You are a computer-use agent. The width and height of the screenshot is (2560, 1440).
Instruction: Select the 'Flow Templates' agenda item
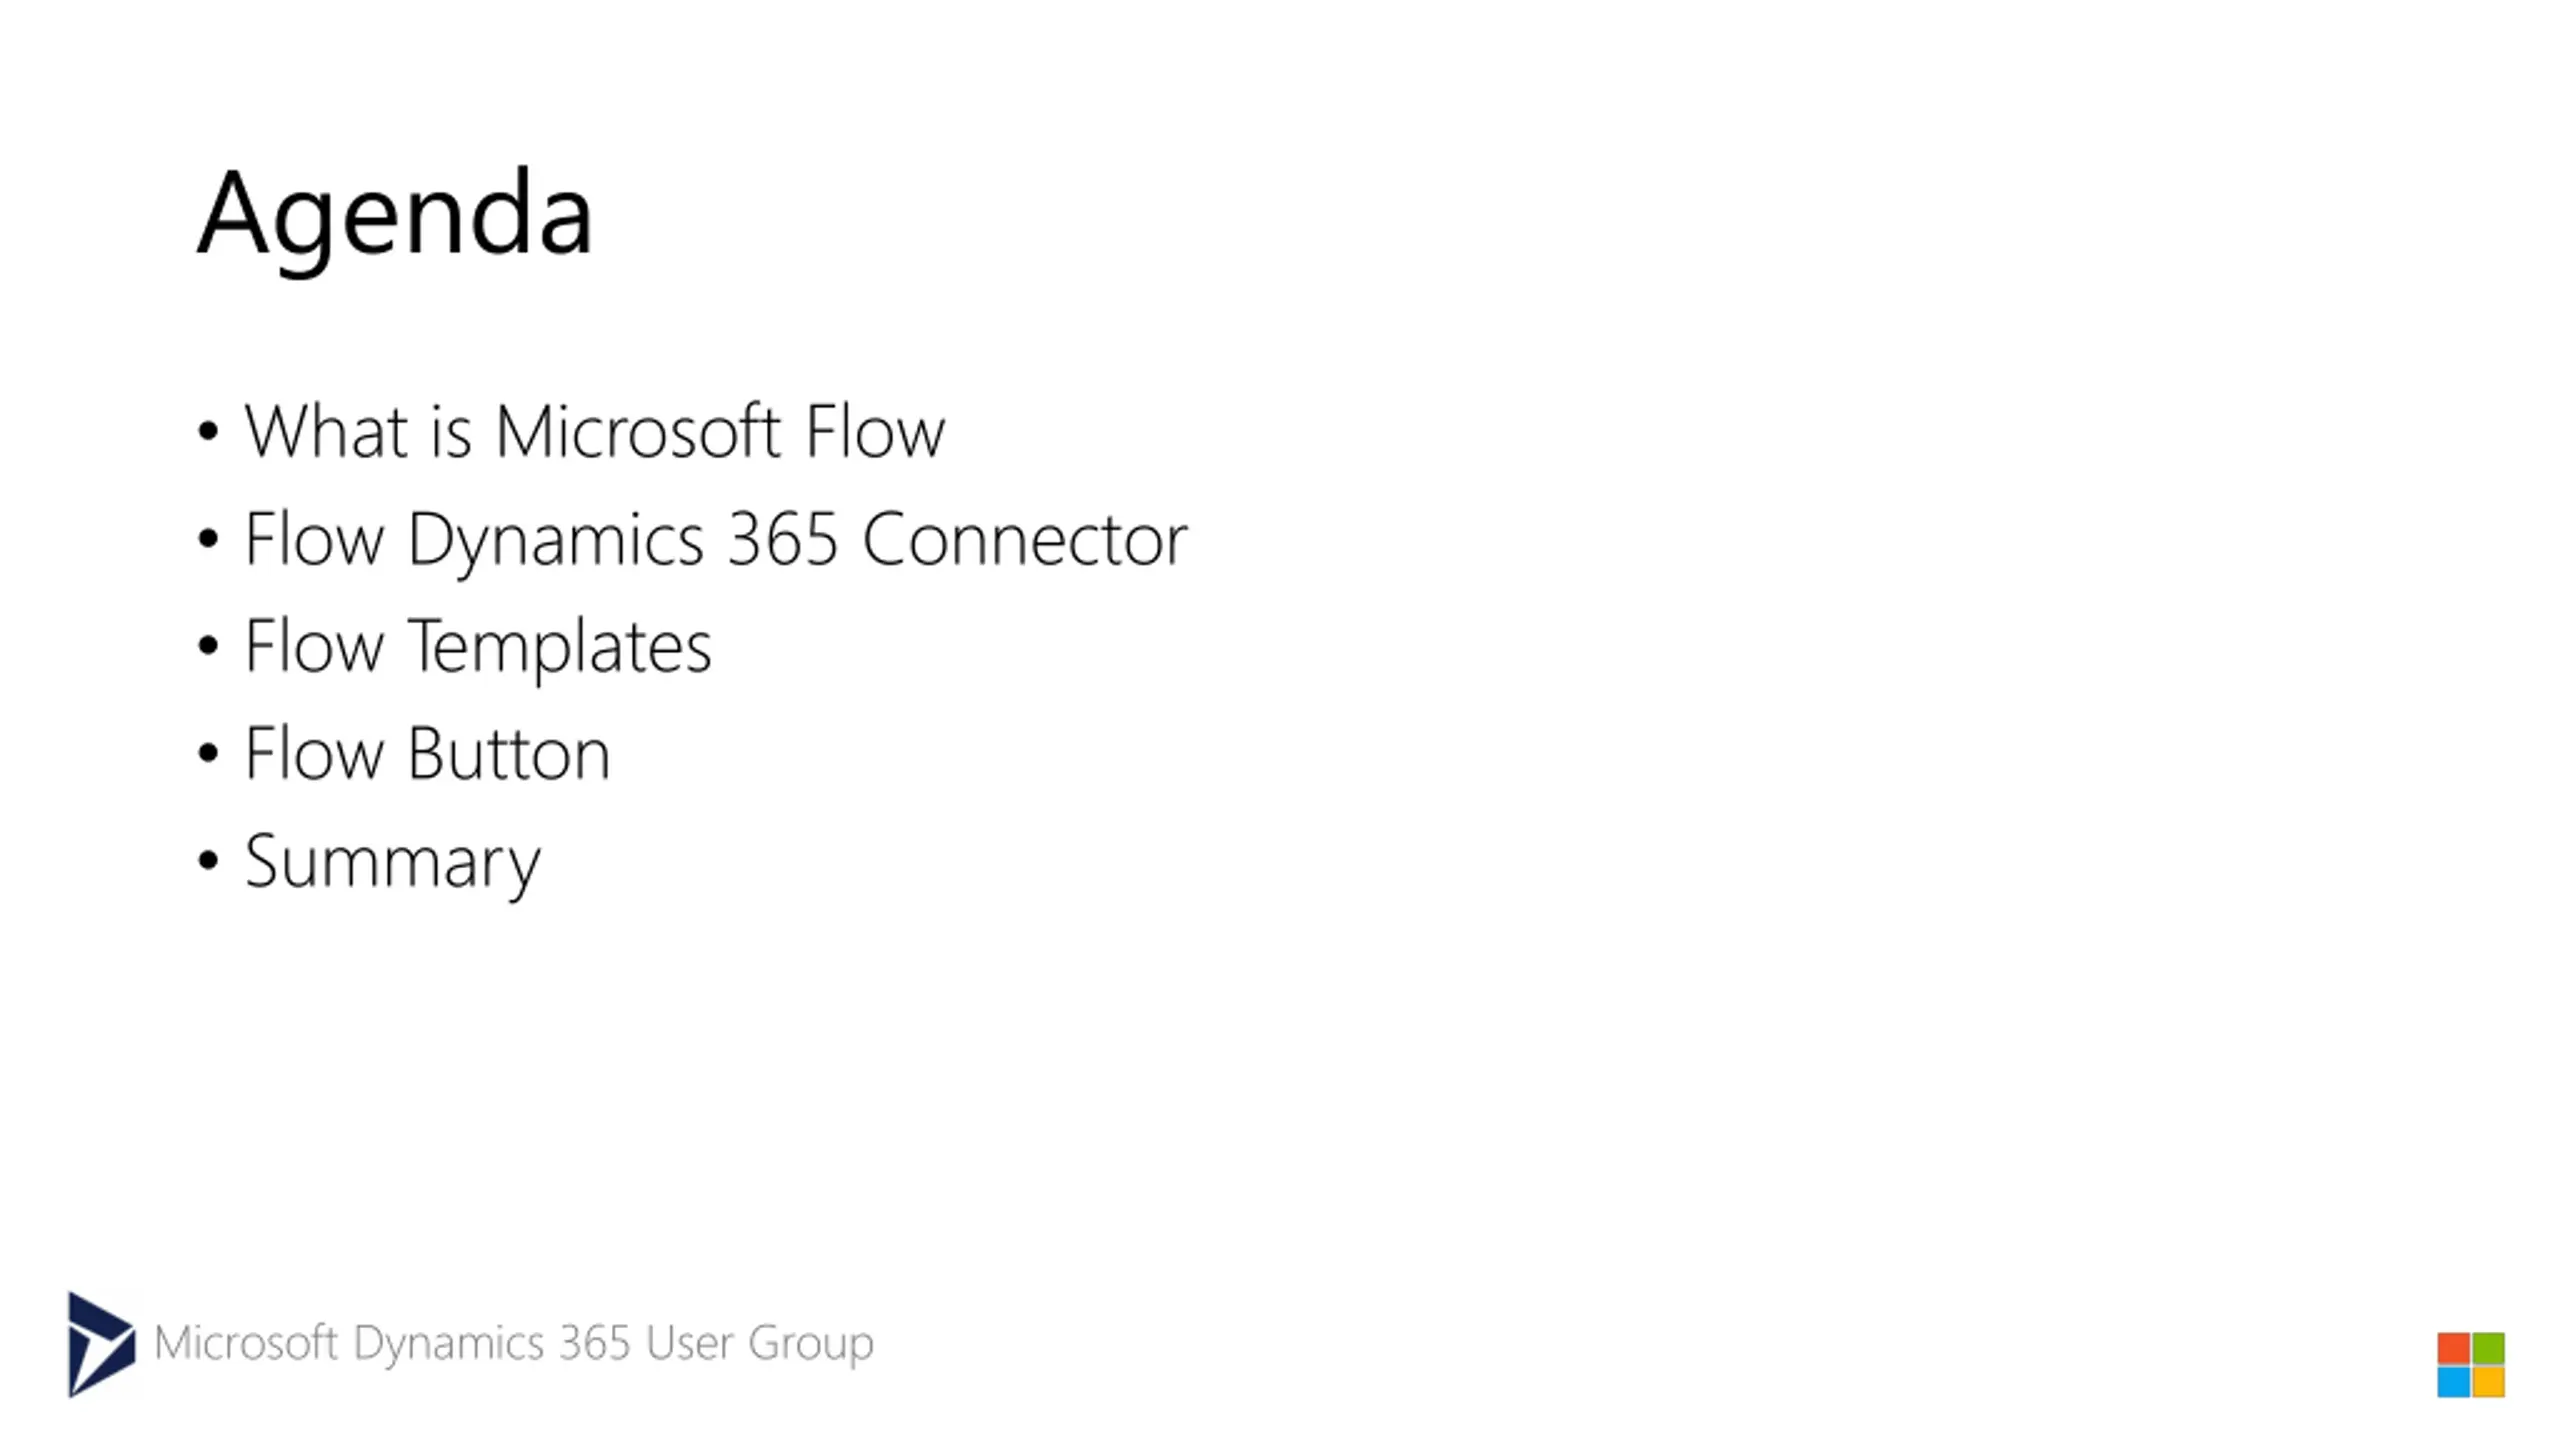click(x=478, y=647)
